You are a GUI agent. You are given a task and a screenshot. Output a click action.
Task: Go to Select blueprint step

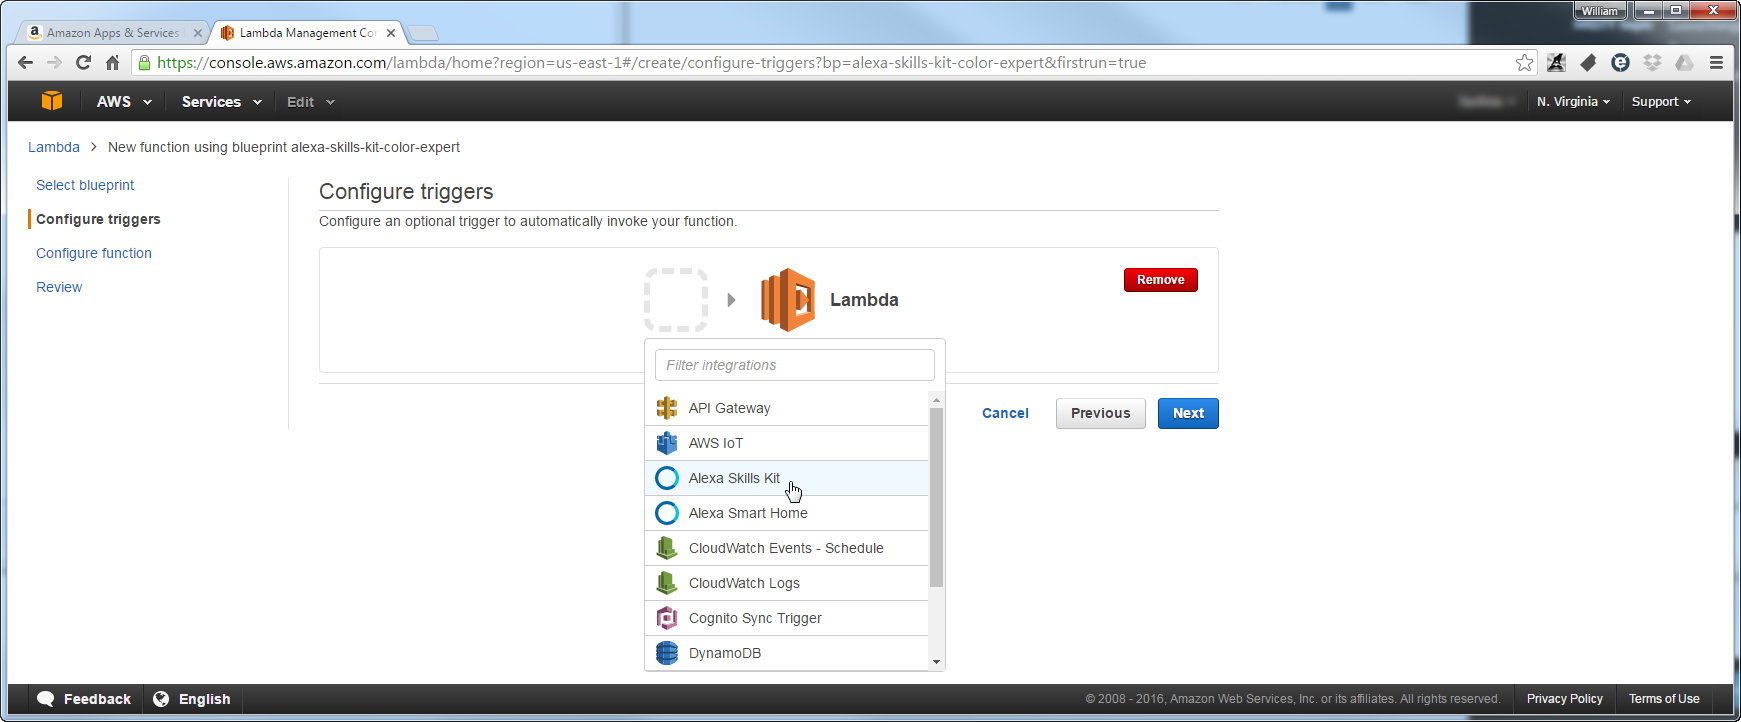coord(85,185)
